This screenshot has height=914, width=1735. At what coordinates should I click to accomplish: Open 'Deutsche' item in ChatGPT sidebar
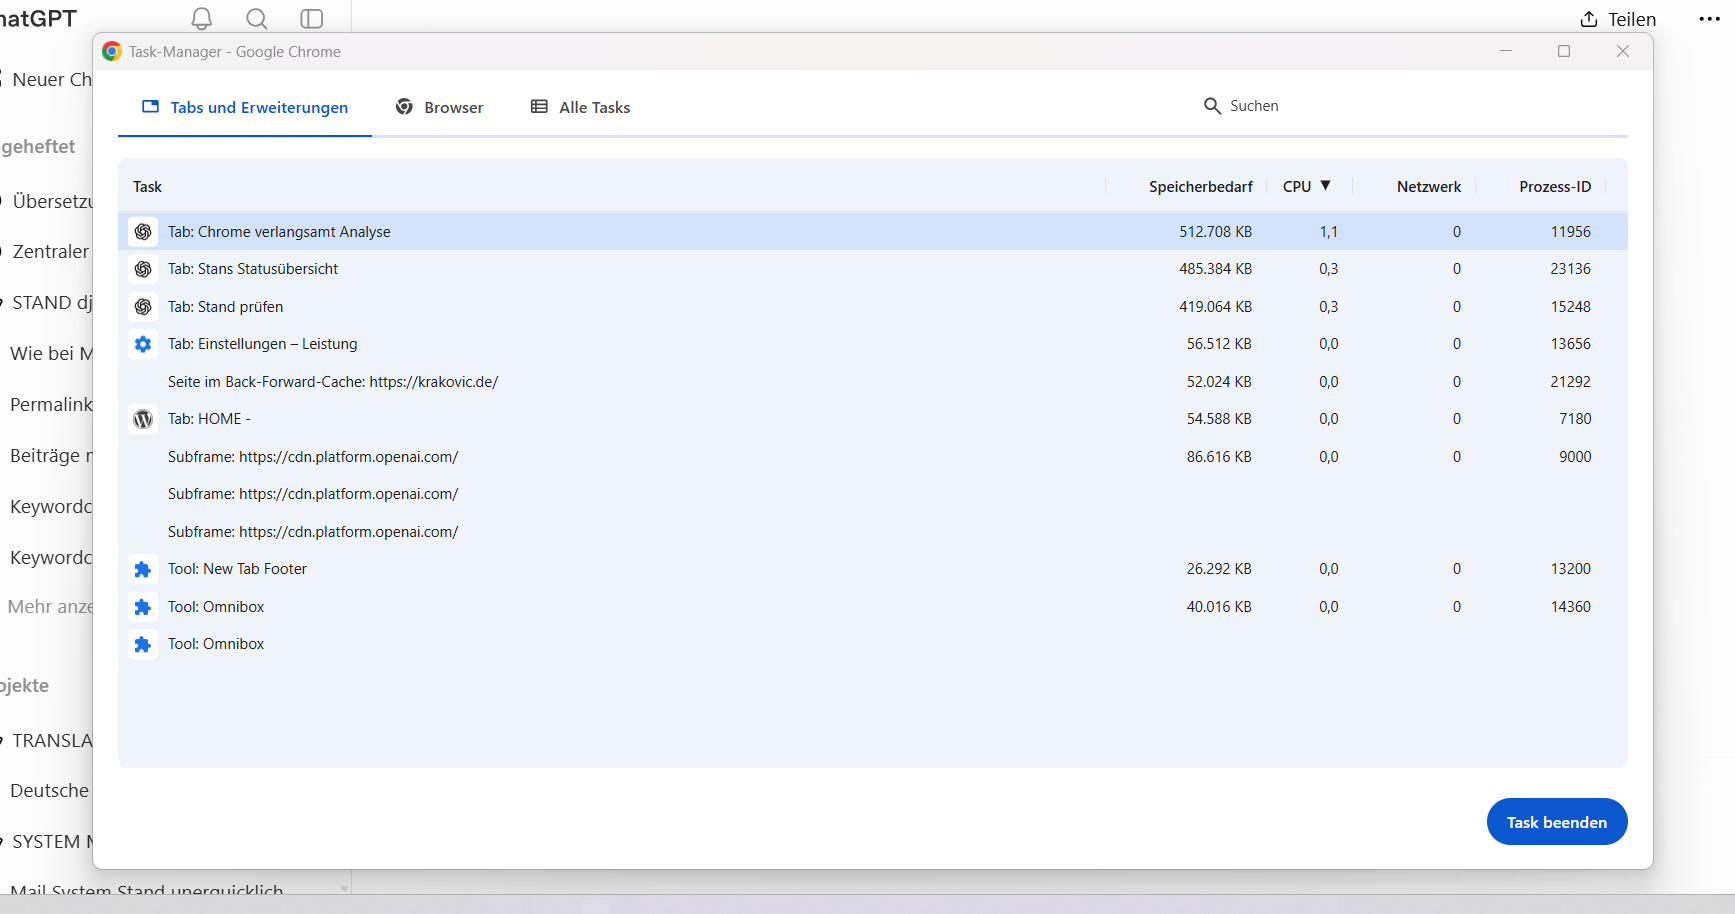50,791
